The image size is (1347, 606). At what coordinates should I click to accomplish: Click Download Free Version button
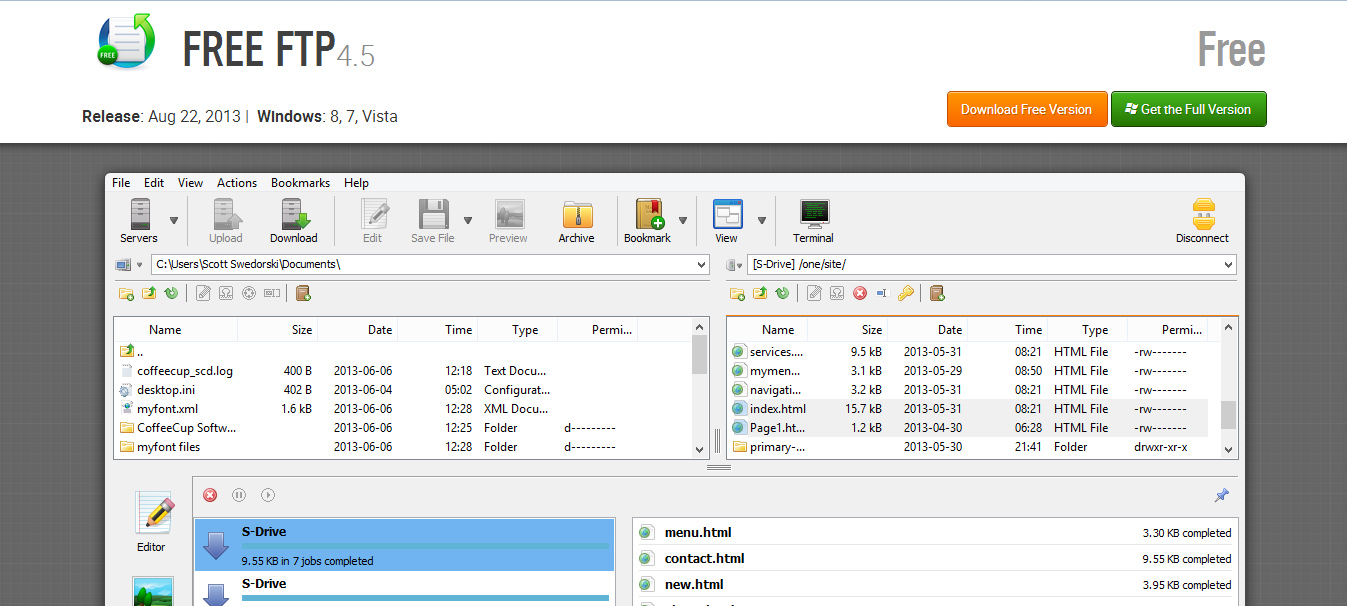click(1027, 109)
